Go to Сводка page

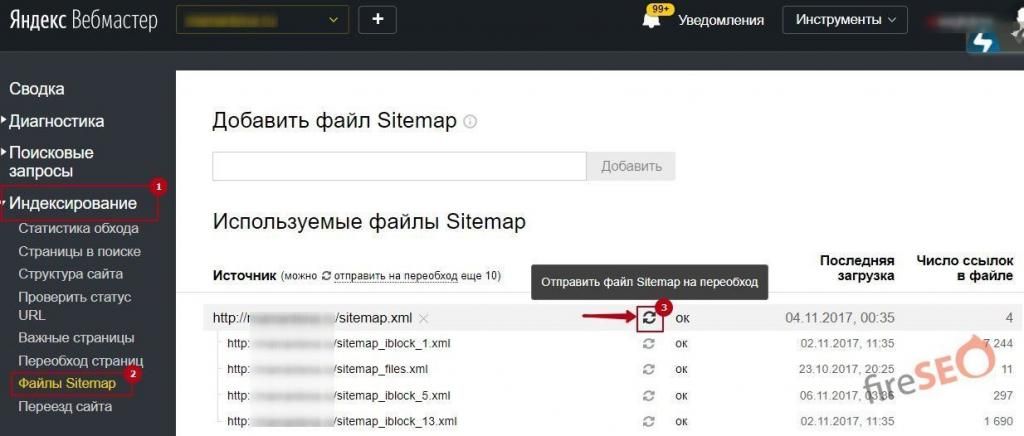tap(37, 89)
